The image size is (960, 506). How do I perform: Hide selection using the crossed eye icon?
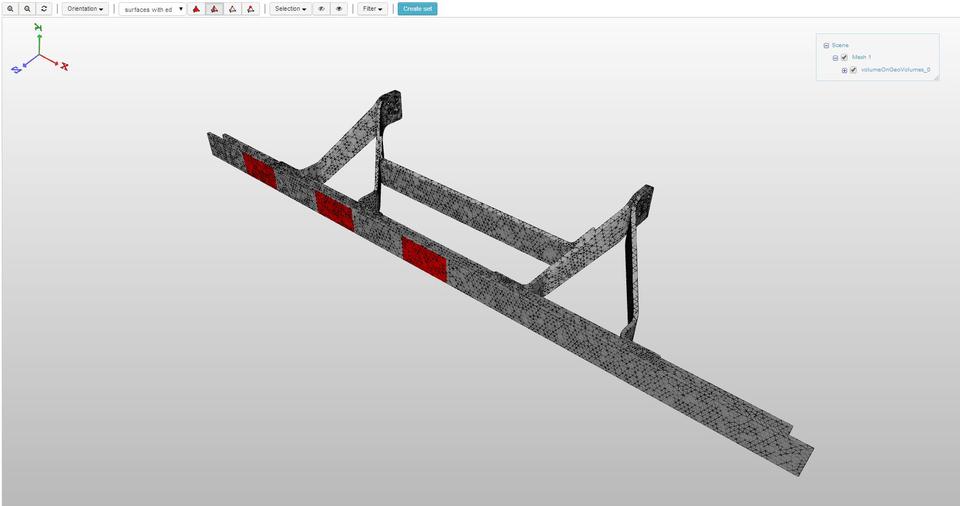tap(321, 9)
